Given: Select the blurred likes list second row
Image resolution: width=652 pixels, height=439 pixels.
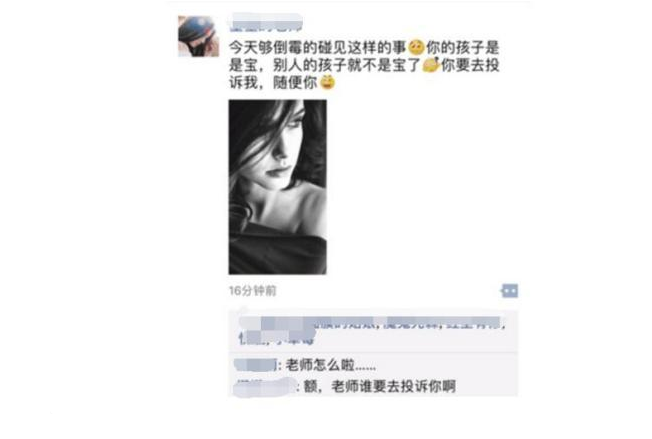Looking at the screenshot, I should pyautogui.click(x=277, y=338).
